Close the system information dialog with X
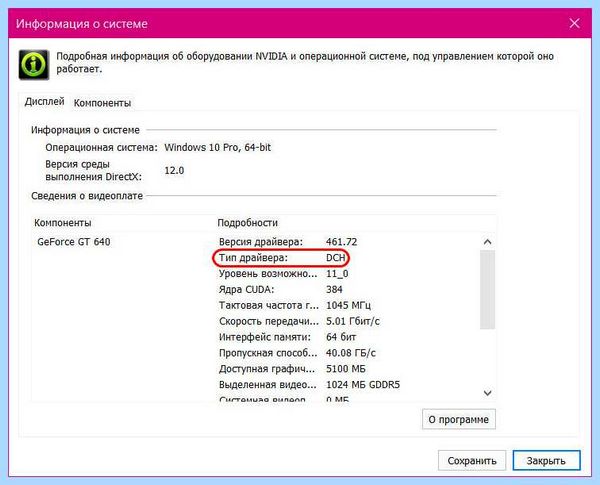600x485 pixels. pyautogui.click(x=574, y=23)
